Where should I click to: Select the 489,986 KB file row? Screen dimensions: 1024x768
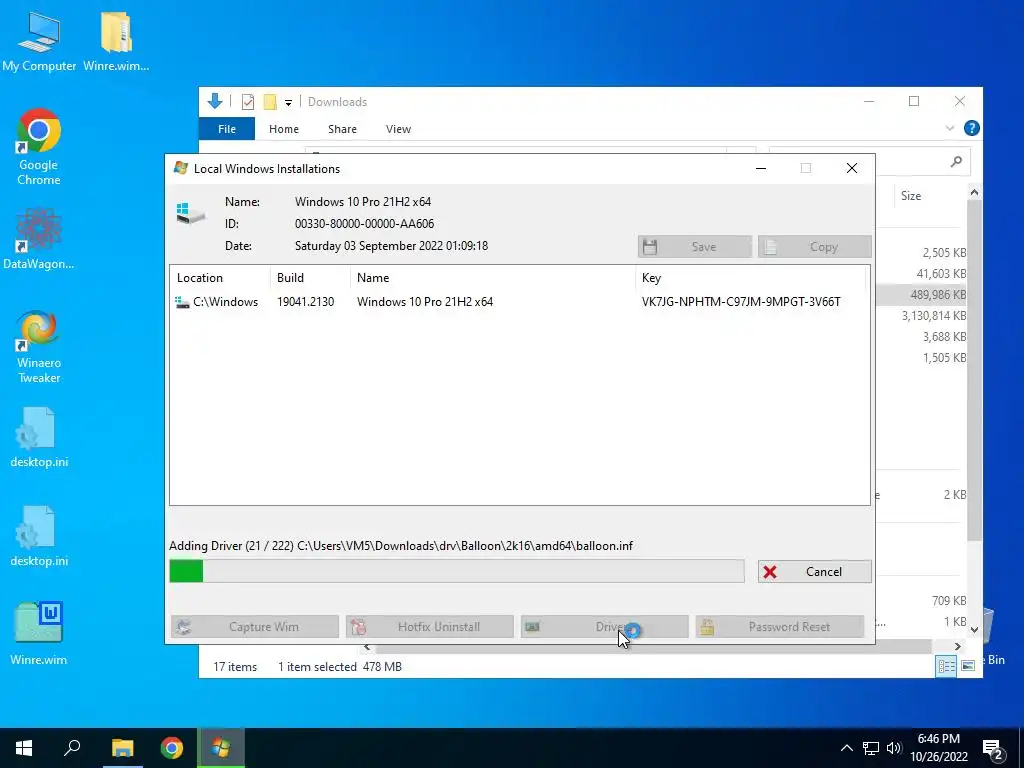coord(922,295)
